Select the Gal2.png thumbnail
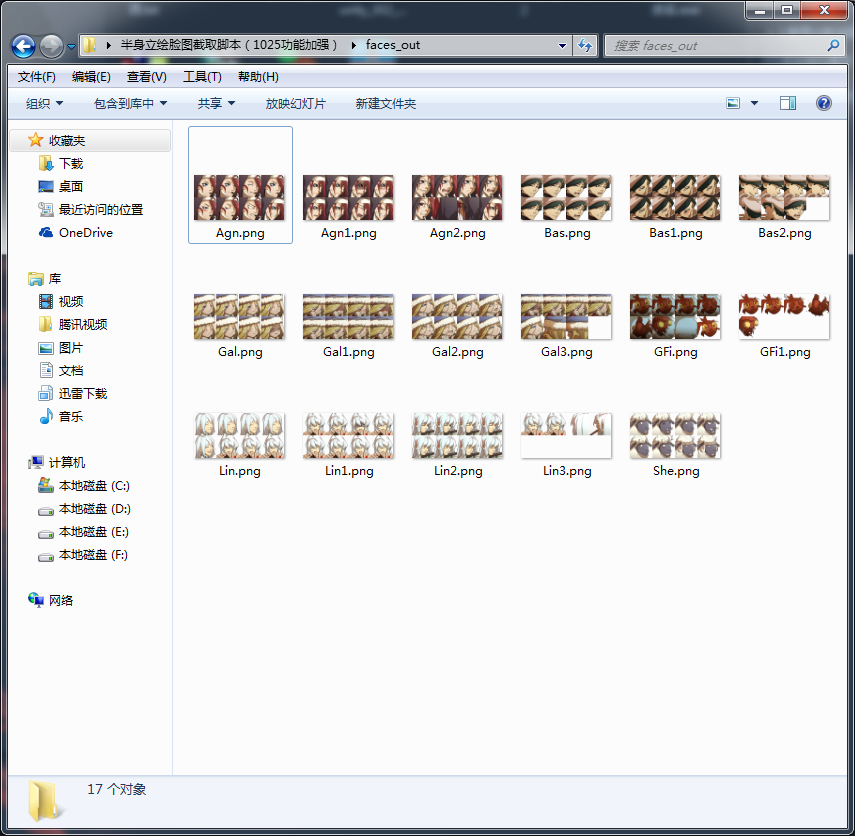The image size is (855, 836). click(457, 317)
